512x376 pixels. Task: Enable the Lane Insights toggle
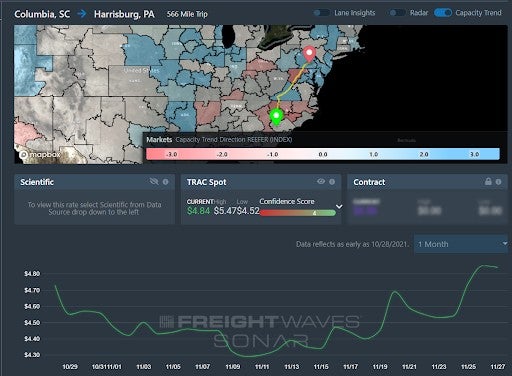click(x=322, y=13)
